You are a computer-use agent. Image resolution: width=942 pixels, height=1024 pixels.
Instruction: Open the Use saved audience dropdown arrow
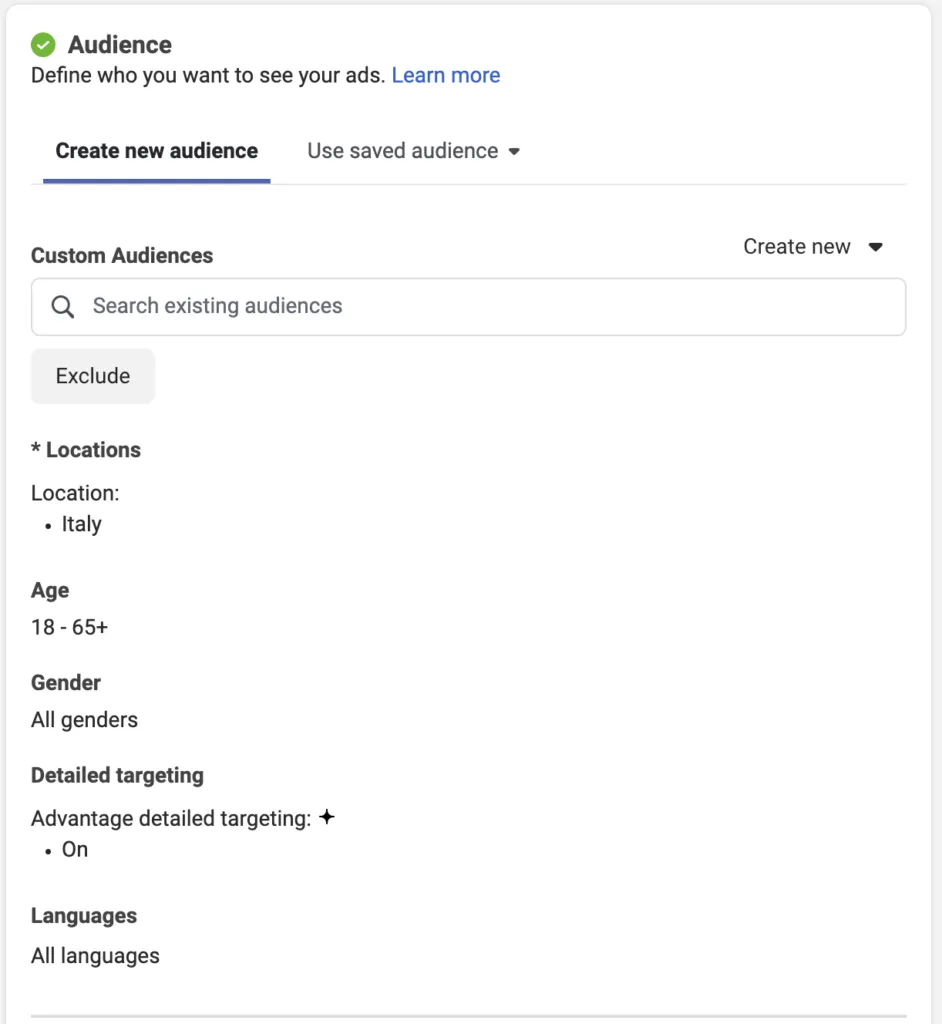(515, 152)
